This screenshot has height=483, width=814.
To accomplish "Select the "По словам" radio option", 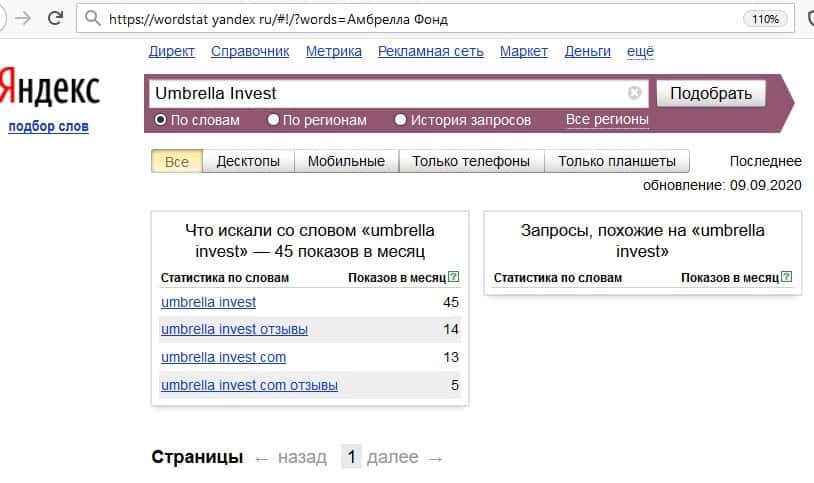I will [160, 120].
